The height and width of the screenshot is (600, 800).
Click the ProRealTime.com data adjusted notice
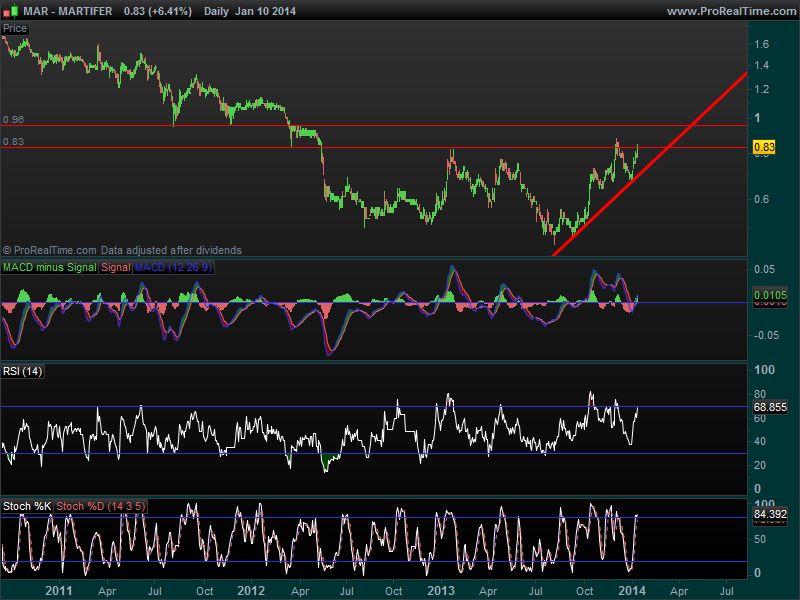click(x=122, y=250)
